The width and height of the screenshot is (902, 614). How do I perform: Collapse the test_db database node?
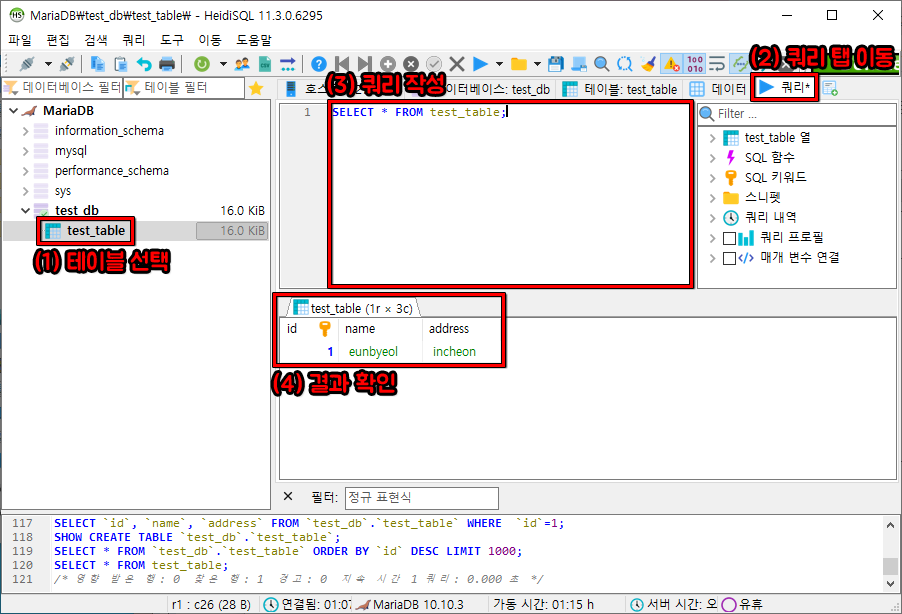[25, 211]
